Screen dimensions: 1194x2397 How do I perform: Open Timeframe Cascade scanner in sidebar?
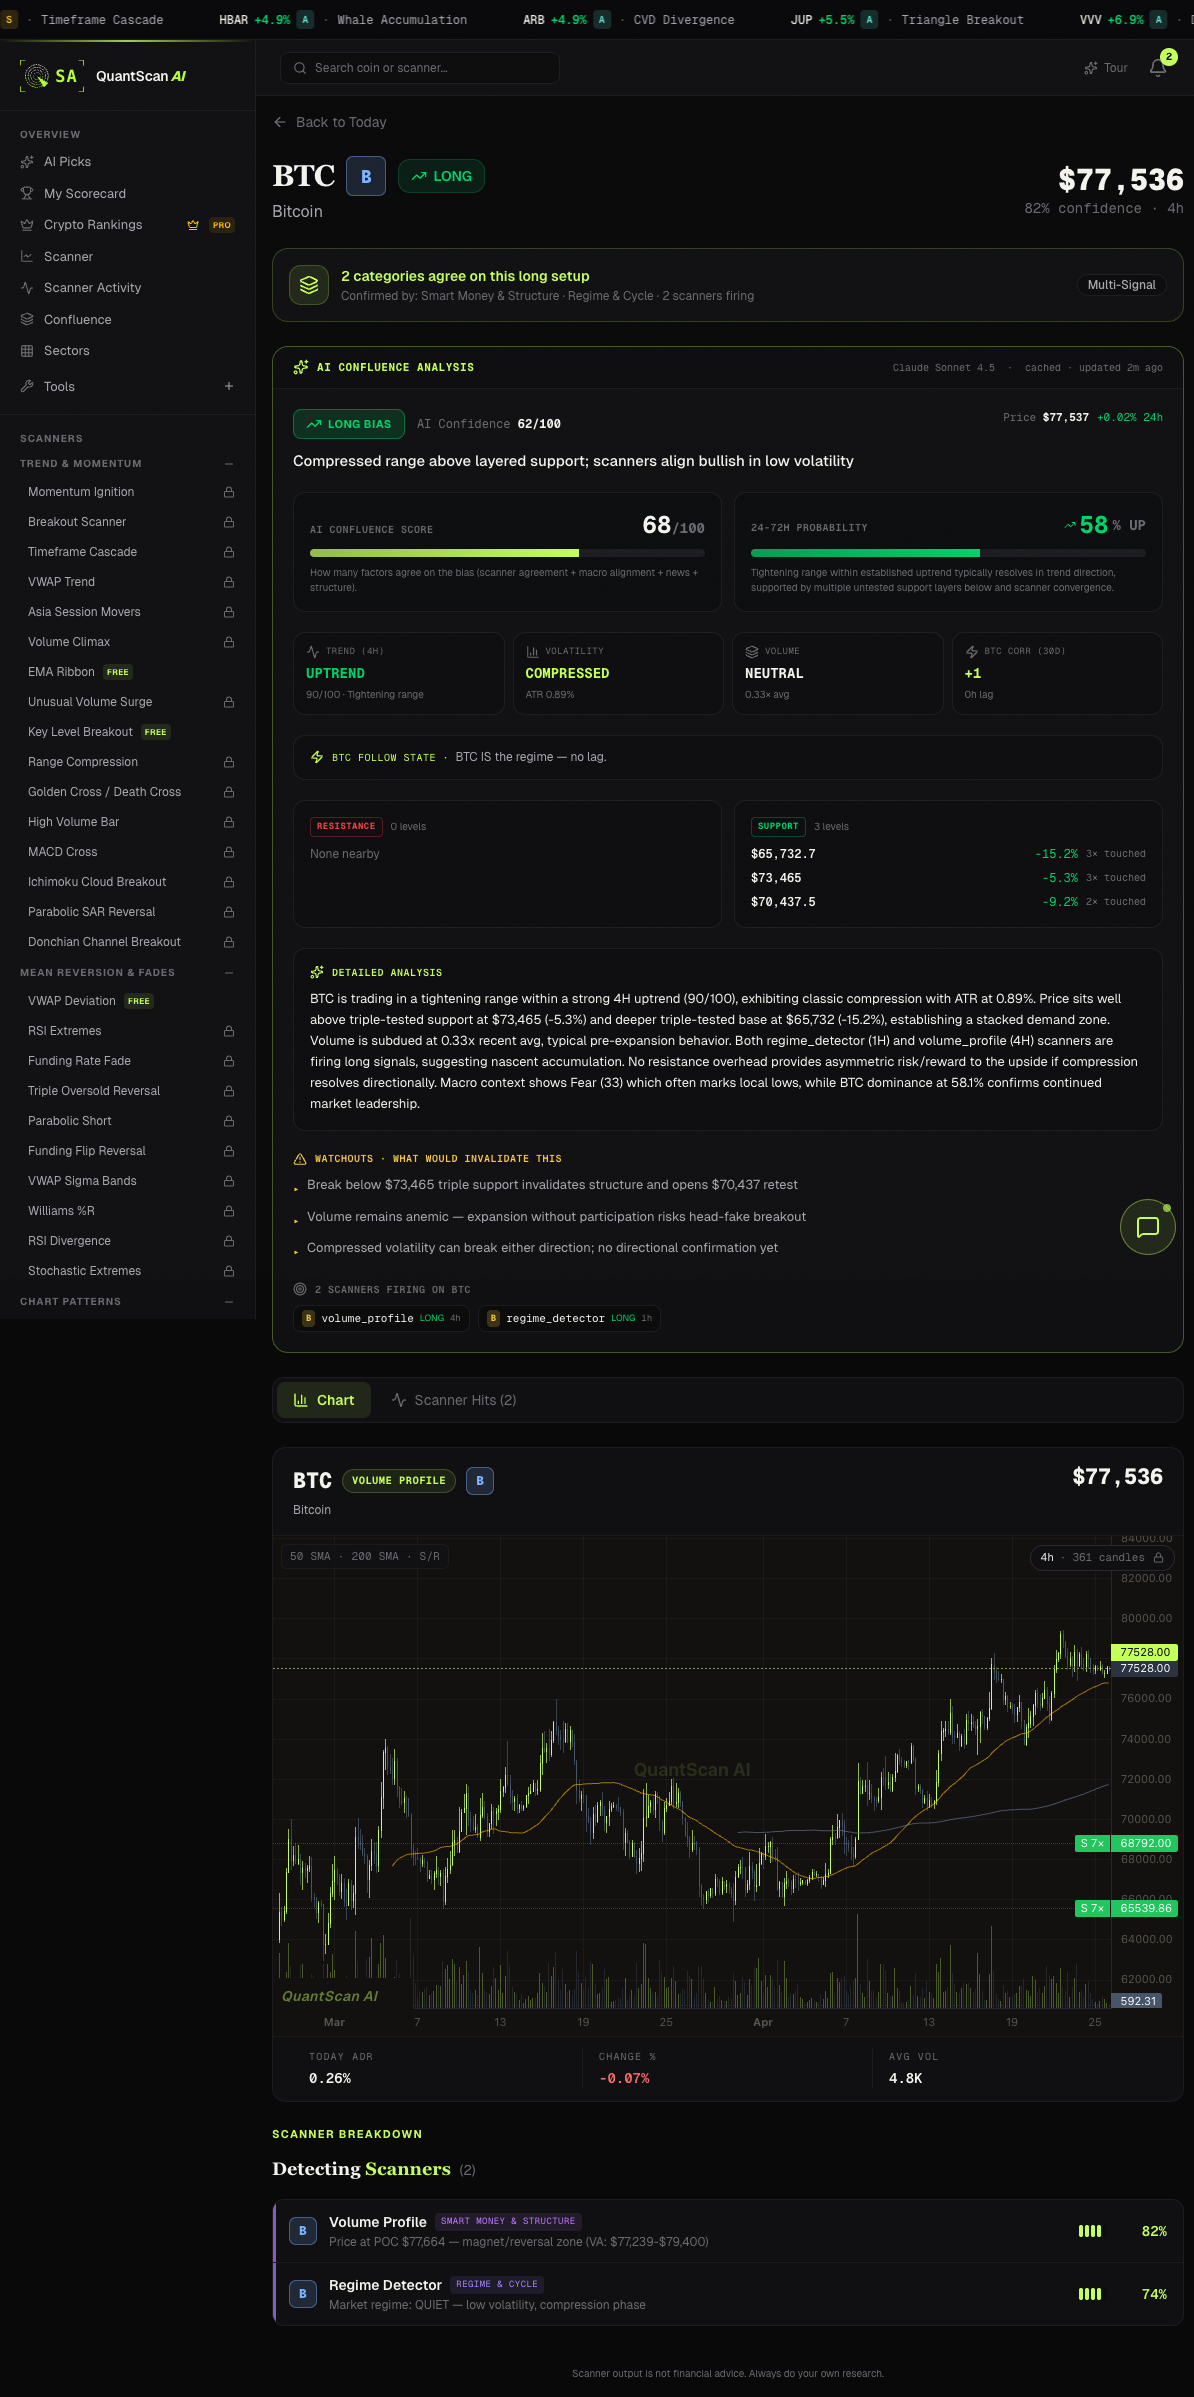click(127, 552)
